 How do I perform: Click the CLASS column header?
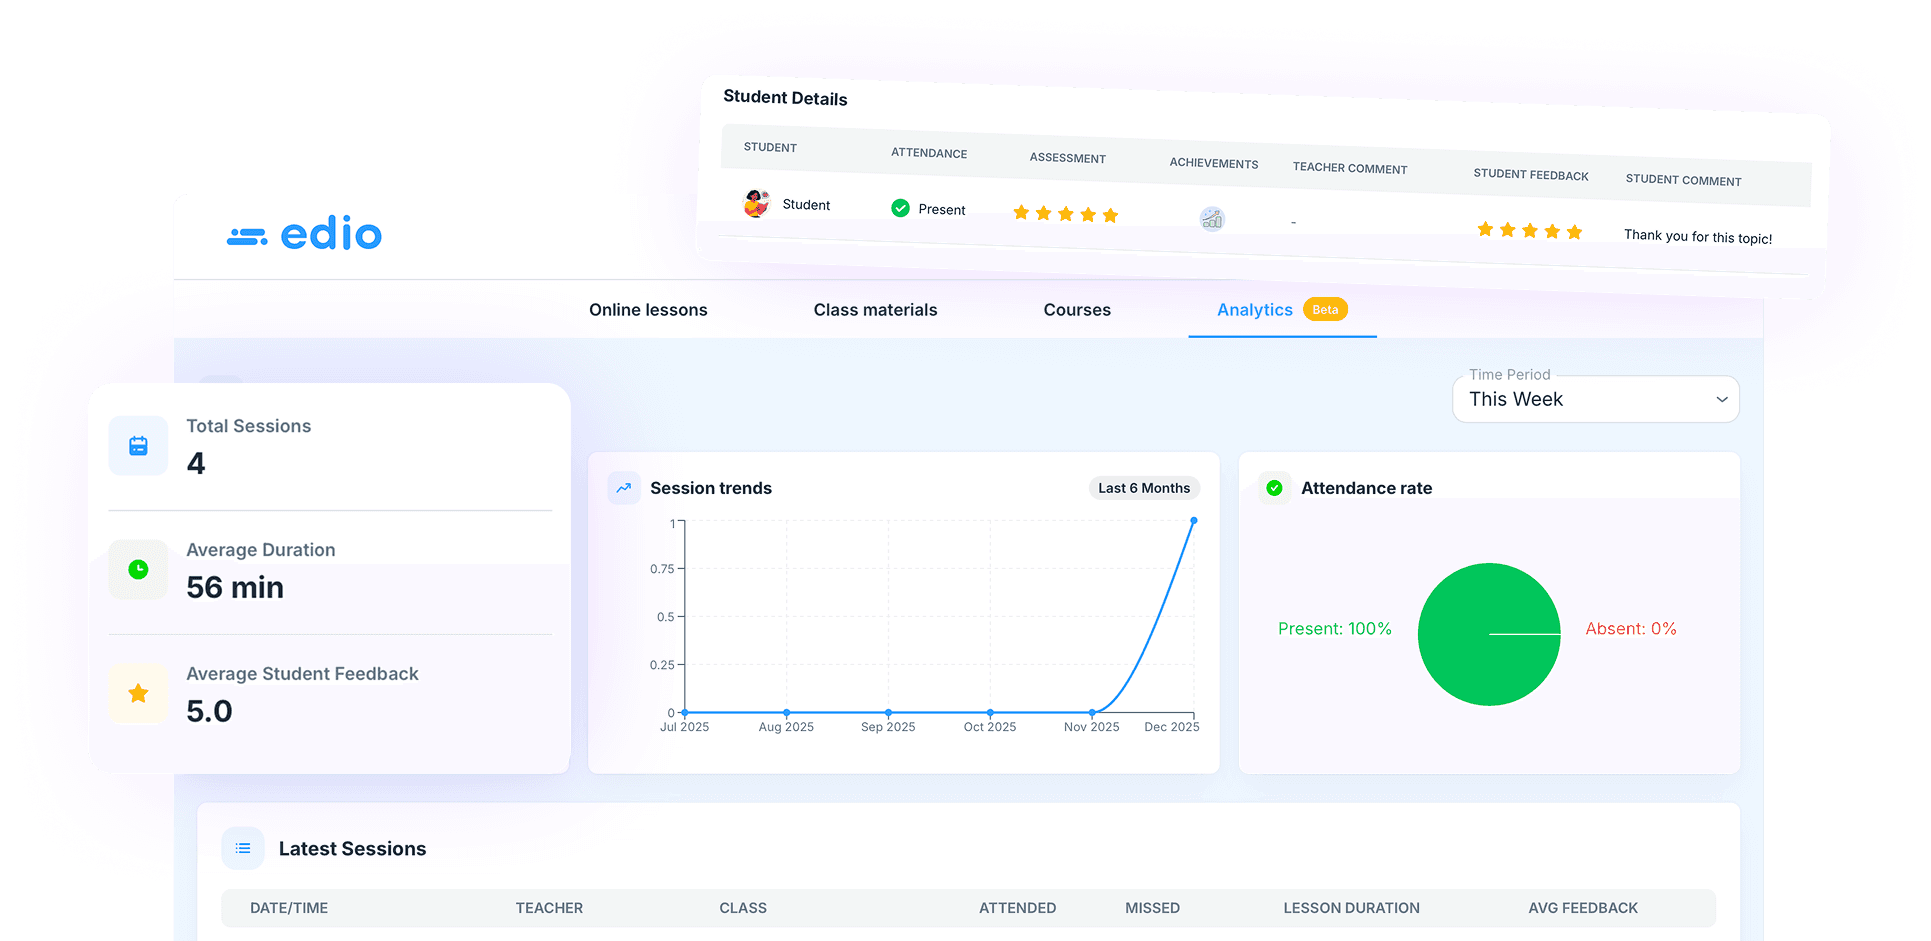coord(743,908)
